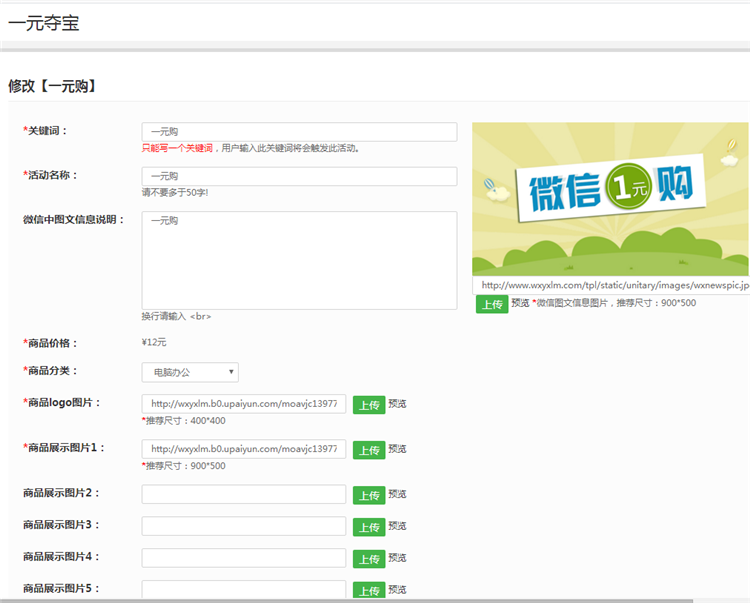This screenshot has height=603, width=750.
Task: Upload image for 商品展示图片1
Action: point(369,450)
